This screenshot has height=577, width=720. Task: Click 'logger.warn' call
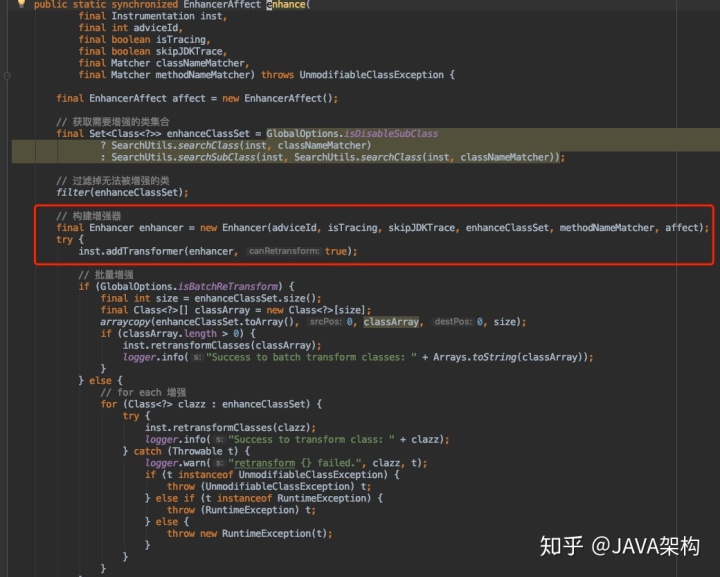pos(176,463)
